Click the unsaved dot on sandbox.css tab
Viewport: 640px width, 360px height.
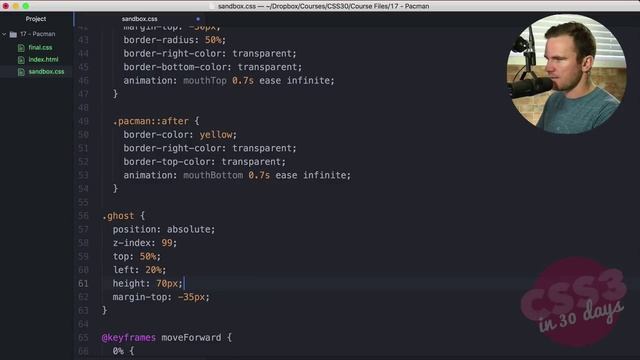tap(198, 19)
